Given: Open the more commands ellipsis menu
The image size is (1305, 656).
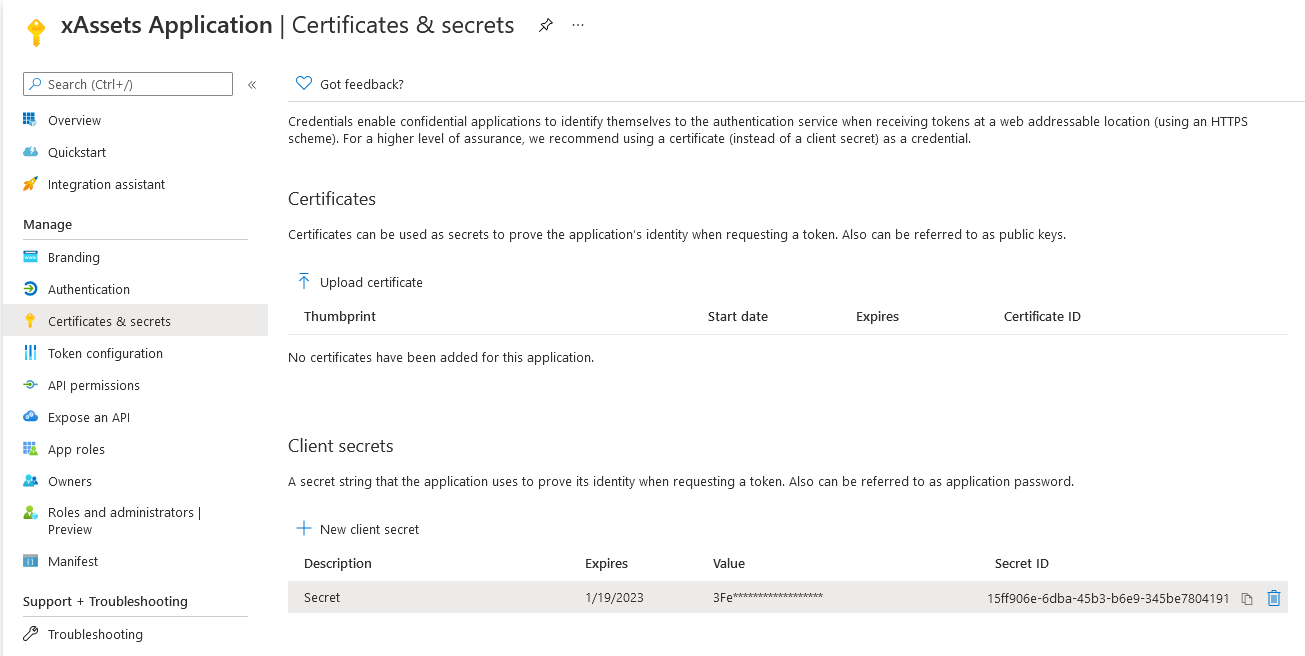Looking at the screenshot, I should 577,25.
